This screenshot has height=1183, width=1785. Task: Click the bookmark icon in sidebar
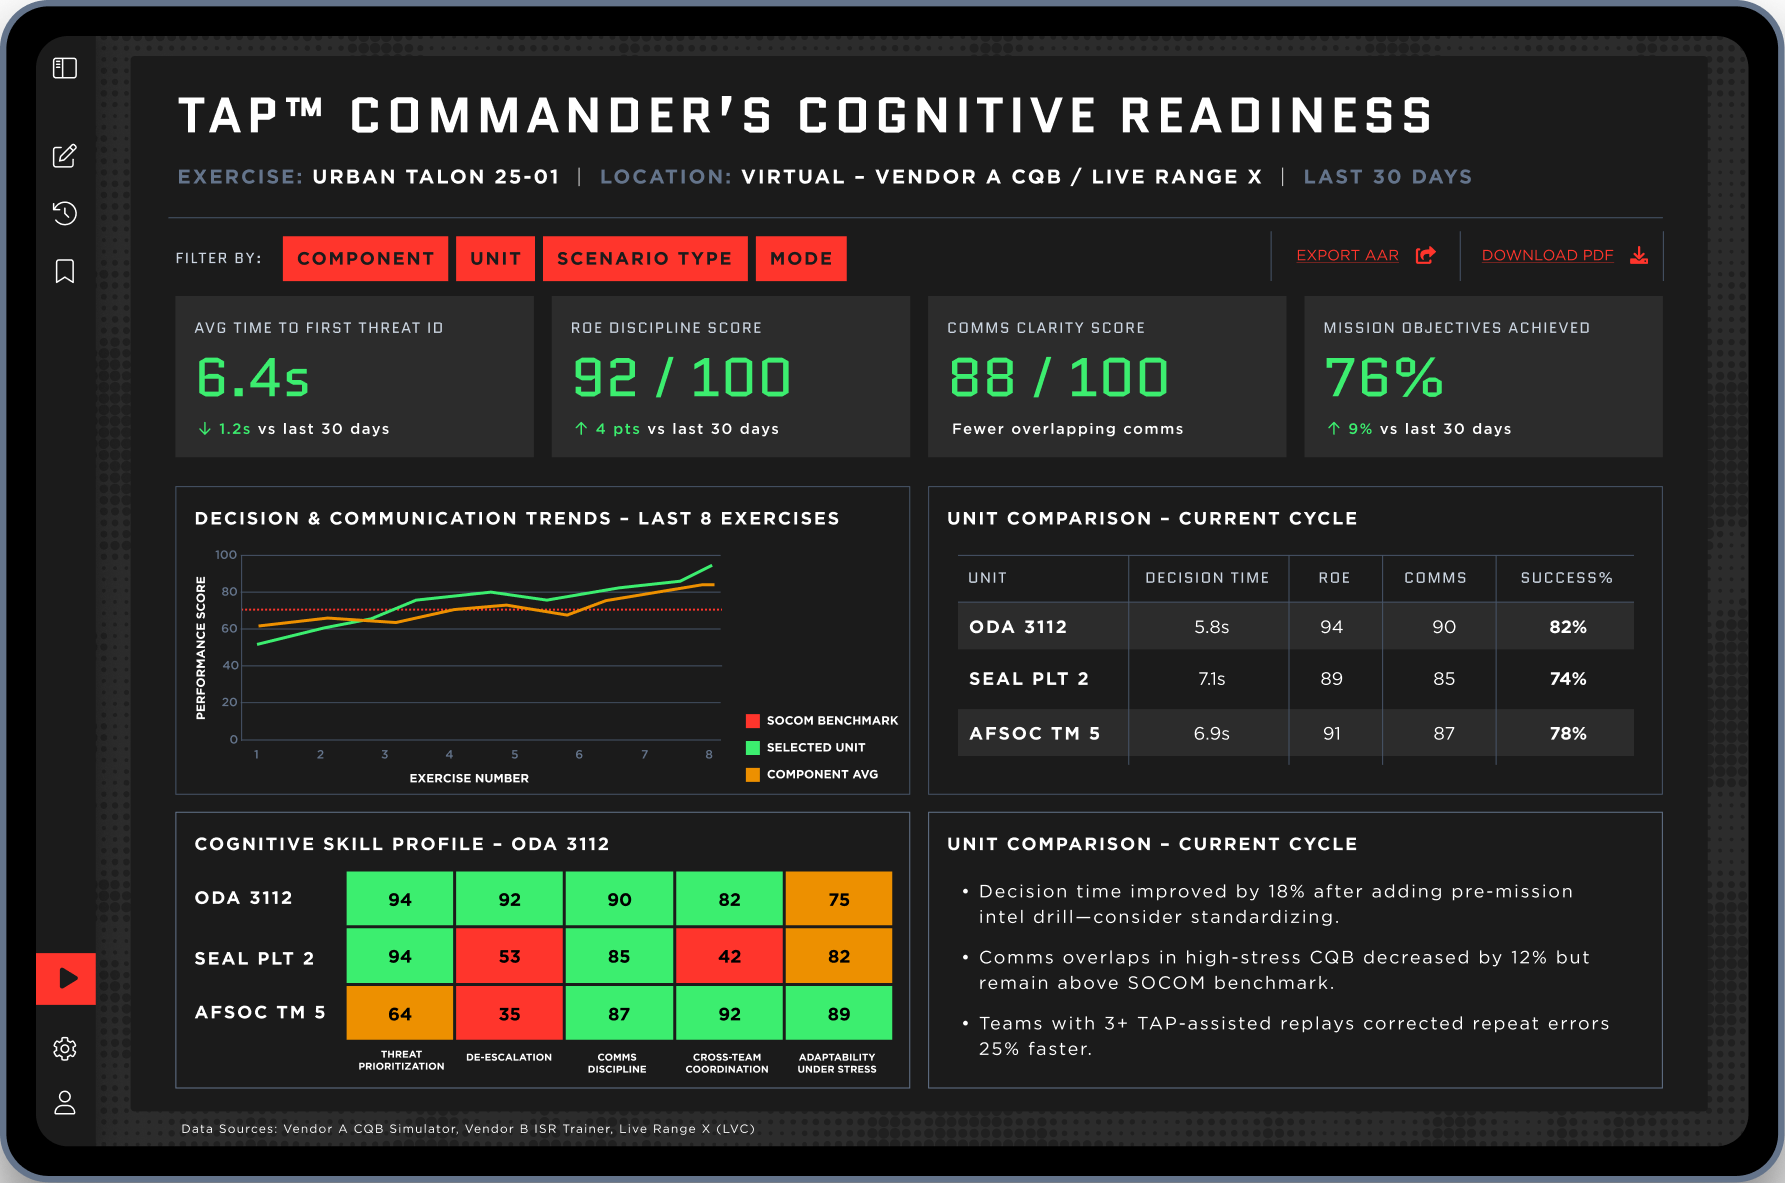click(x=65, y=271)
